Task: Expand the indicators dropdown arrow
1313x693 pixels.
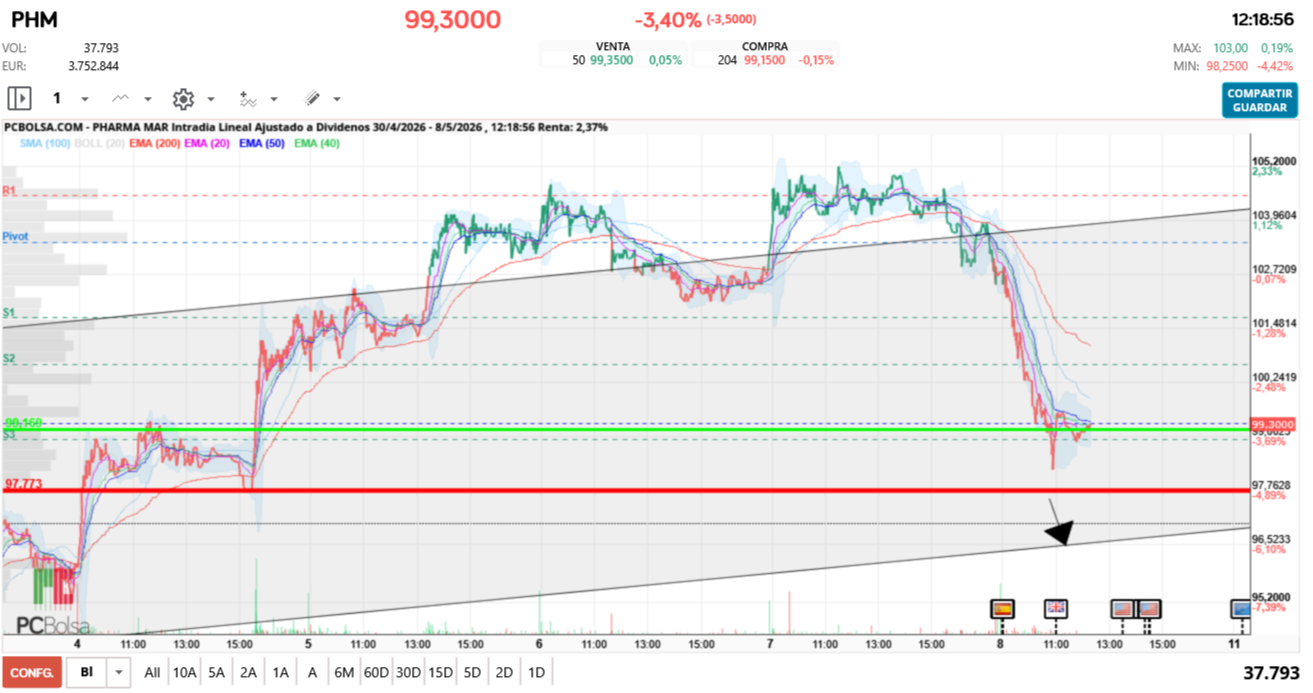Action: (274, 99)
